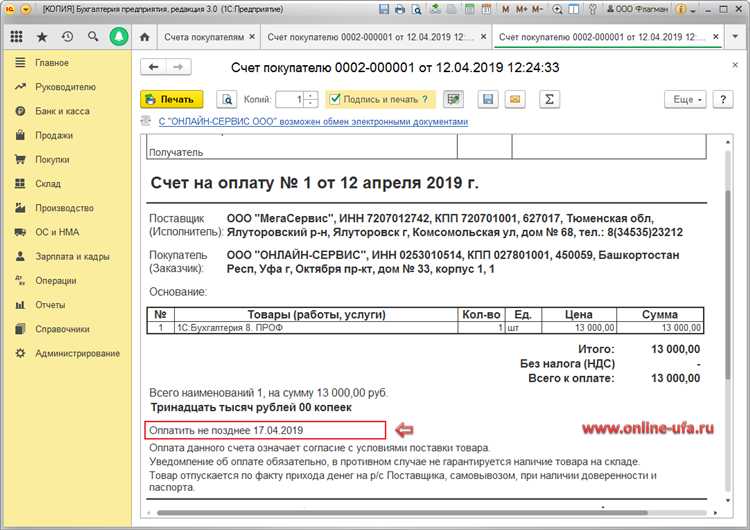Screen dimensions: 750x530
Task: Expand the open tabs list arrow
Action: tap(736, 37)
